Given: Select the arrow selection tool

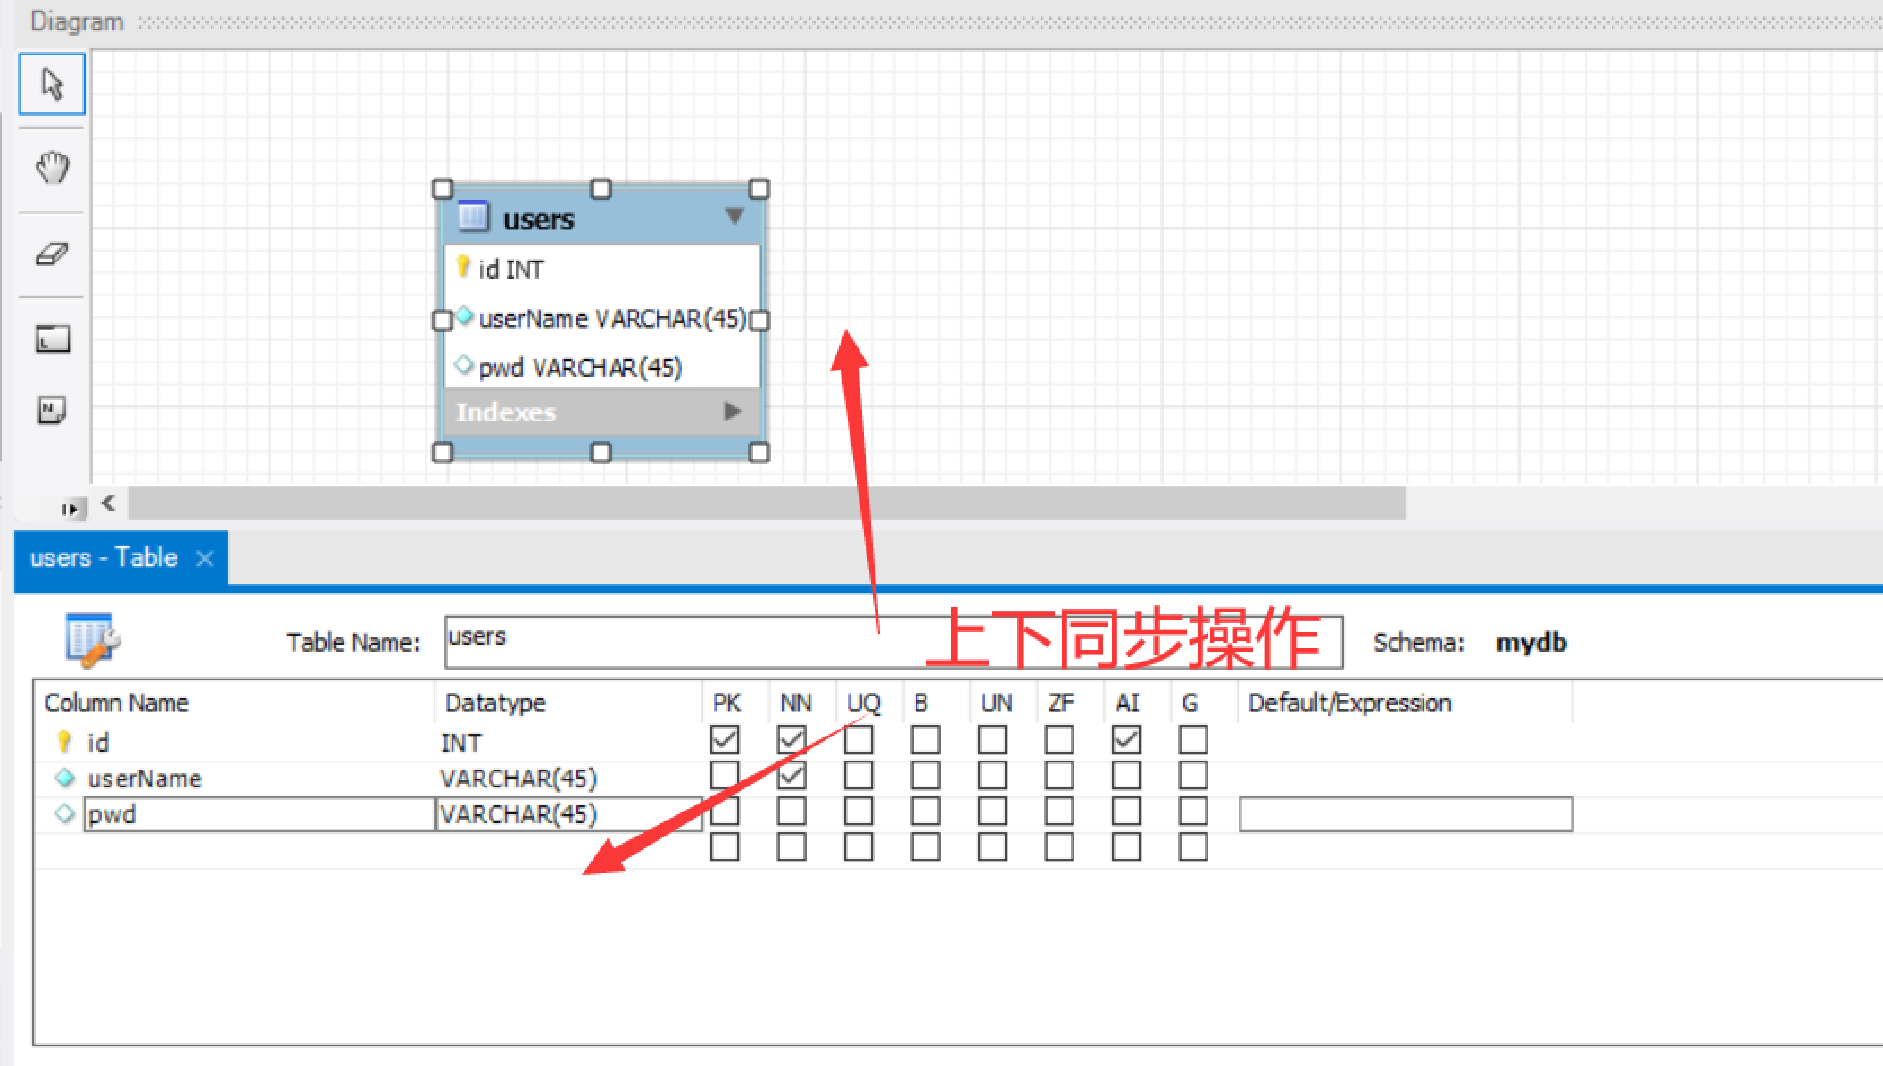Looking at the screenshot, I should point(50,84).
